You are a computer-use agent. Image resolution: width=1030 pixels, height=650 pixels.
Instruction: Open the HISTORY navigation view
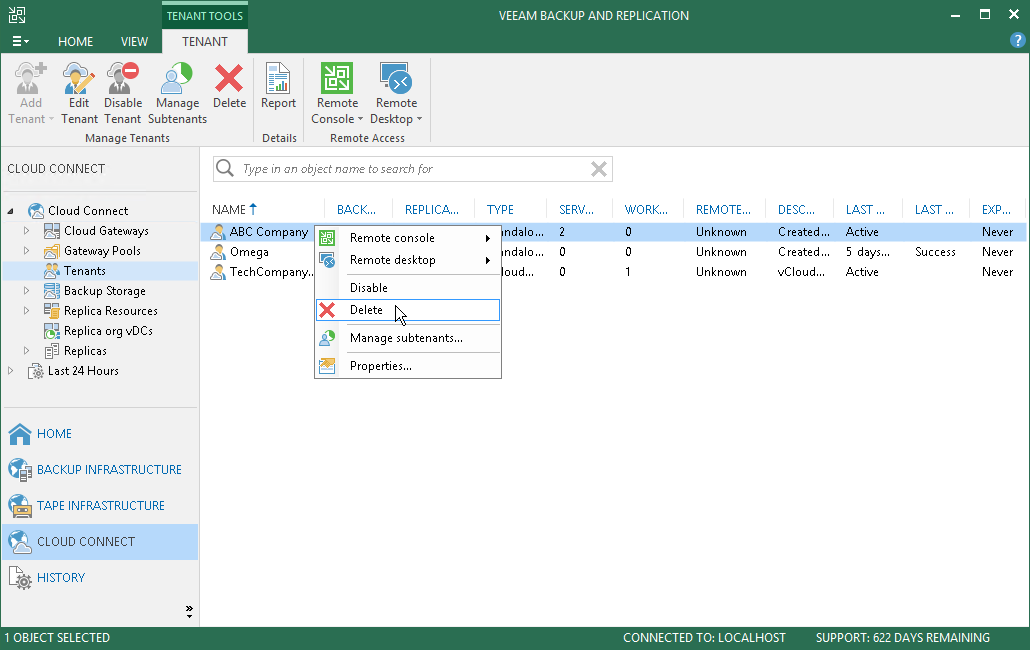click(x=100, y=578)
